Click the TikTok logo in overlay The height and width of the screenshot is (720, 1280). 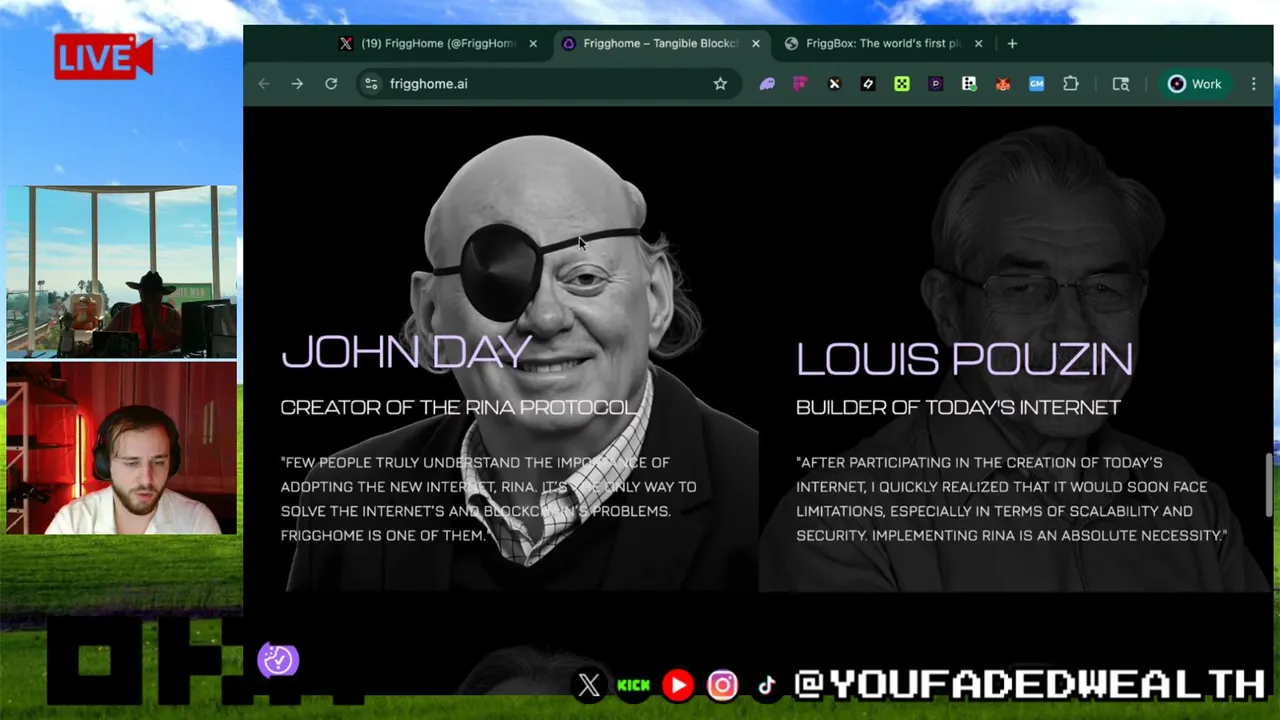pyautogui.click(x=766, y=685)
